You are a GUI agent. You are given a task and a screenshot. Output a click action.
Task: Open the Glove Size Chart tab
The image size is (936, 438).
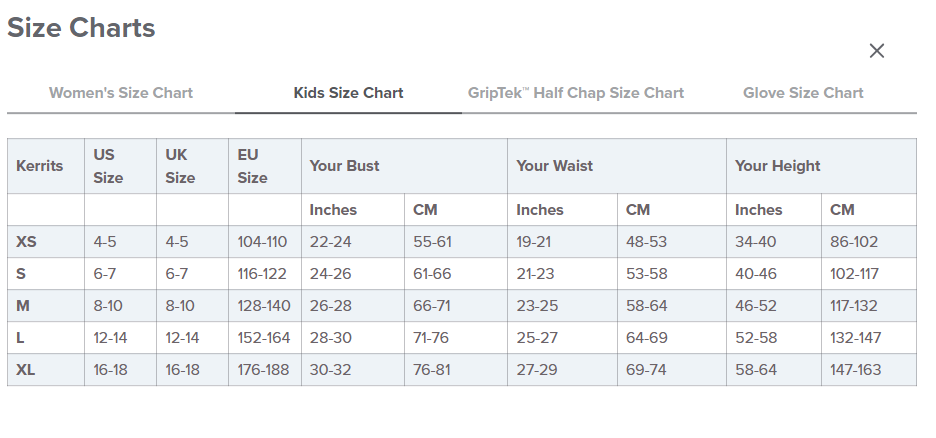[803, 93]
